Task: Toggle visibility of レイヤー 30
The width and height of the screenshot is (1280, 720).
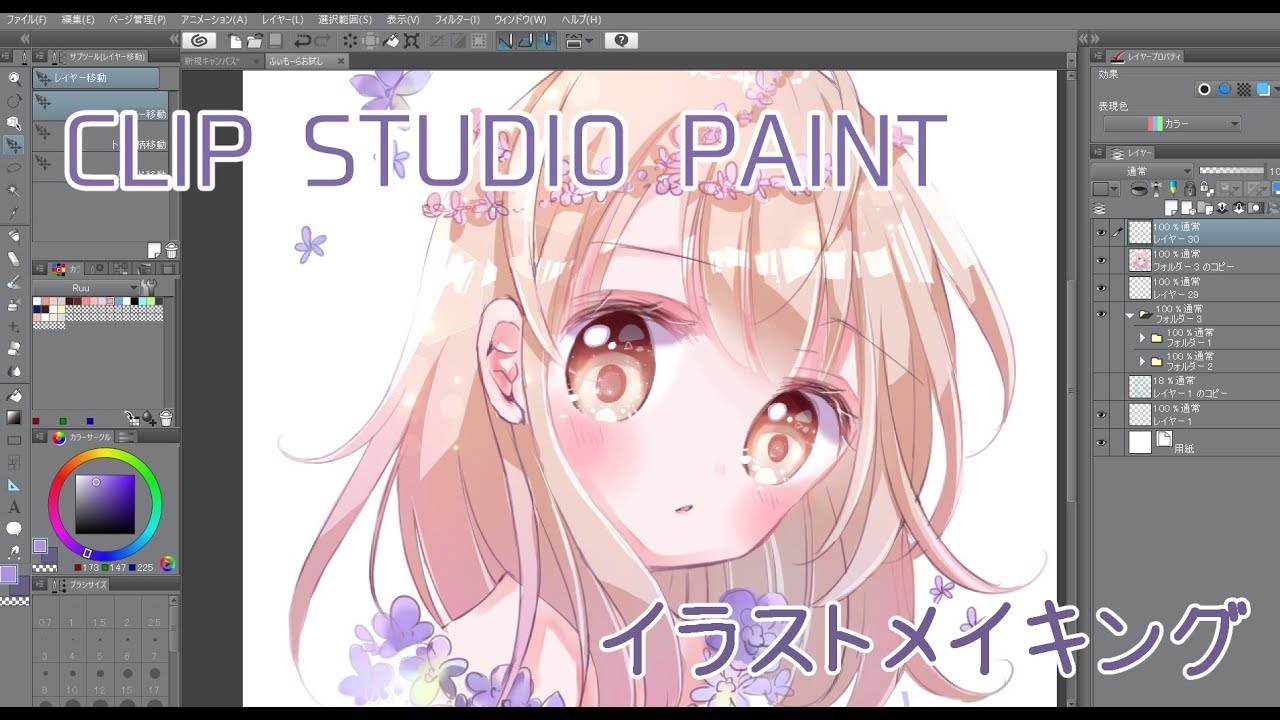Action: 1101,233
